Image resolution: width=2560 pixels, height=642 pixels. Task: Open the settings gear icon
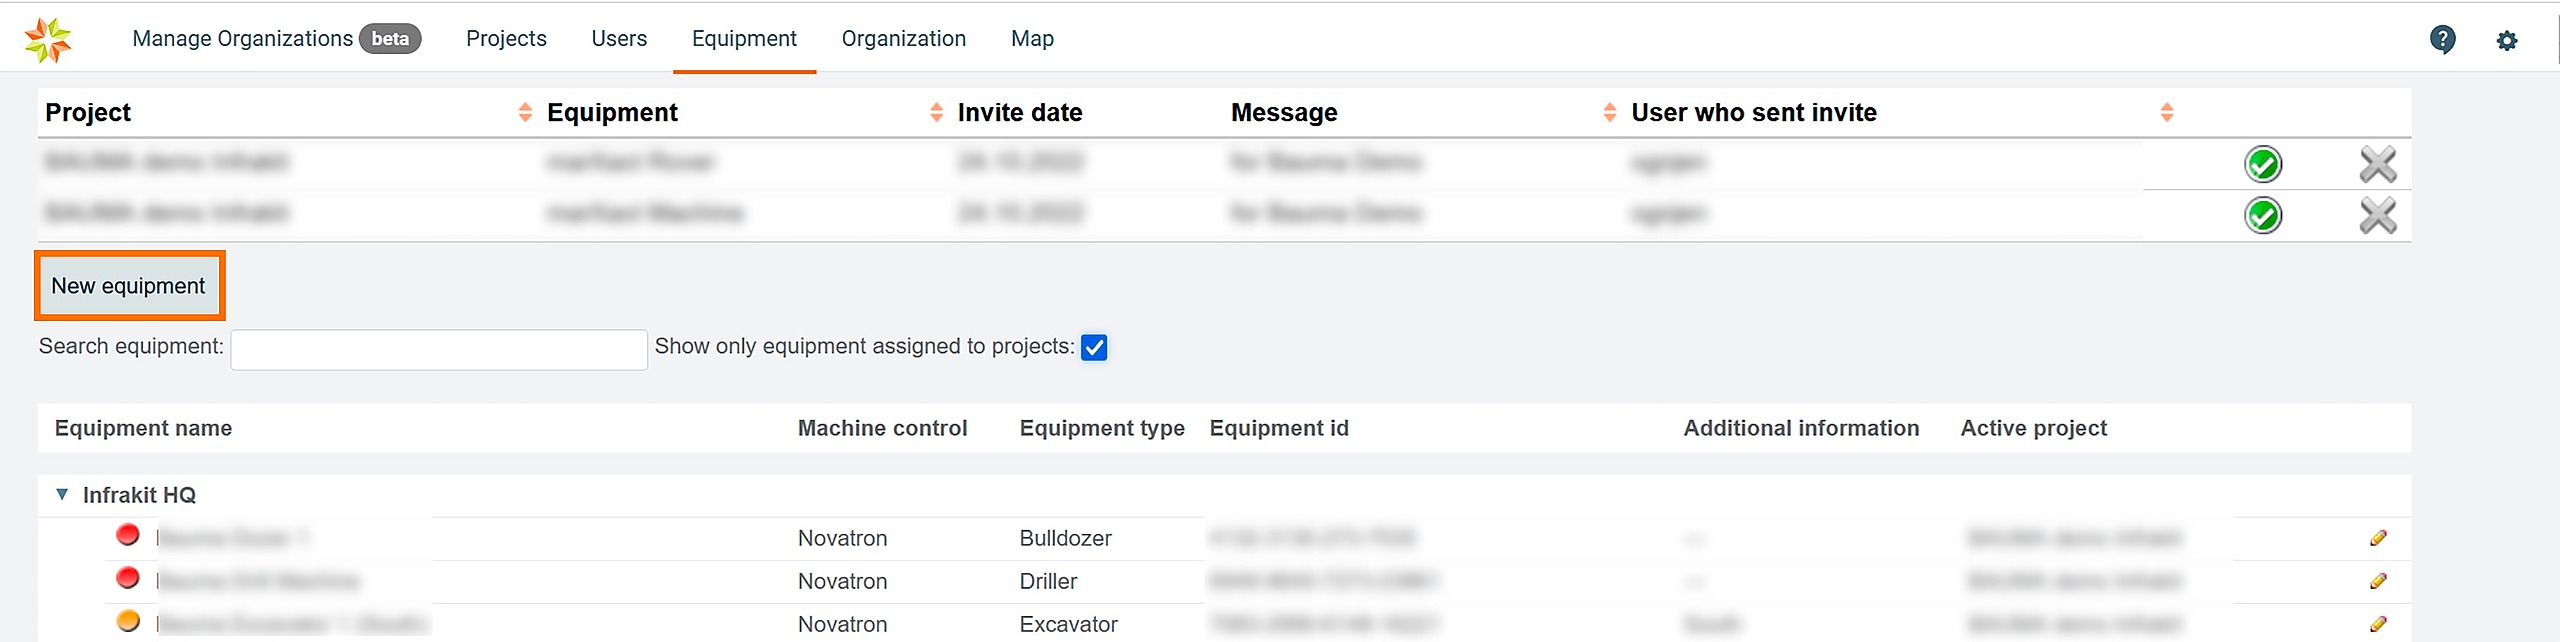pyautogui.click(x=2506, y=40)
